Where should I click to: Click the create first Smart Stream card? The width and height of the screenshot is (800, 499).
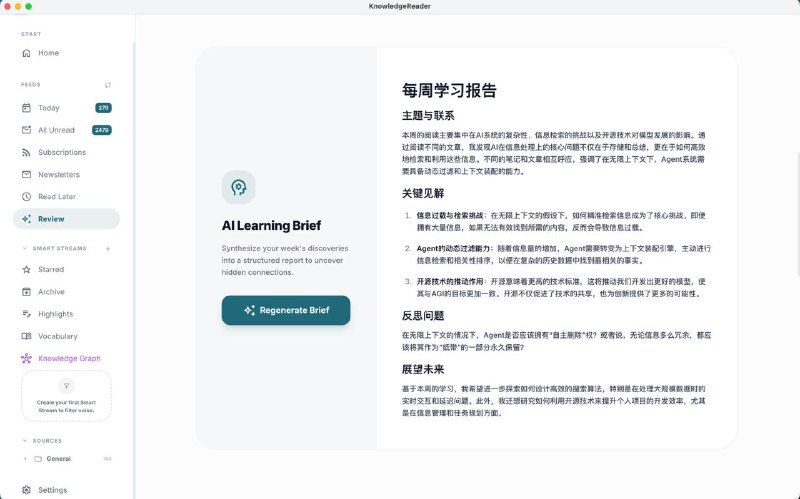coord(66,395)
